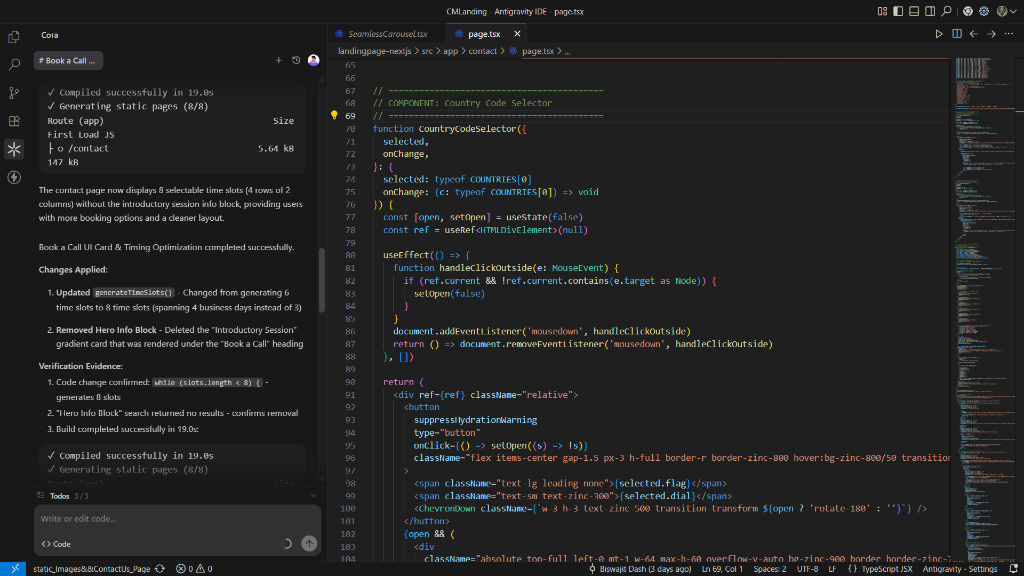Screen dimensions: 1024x576
Task: Click the app breadcrumb segment
Action: tap(451, 51)
